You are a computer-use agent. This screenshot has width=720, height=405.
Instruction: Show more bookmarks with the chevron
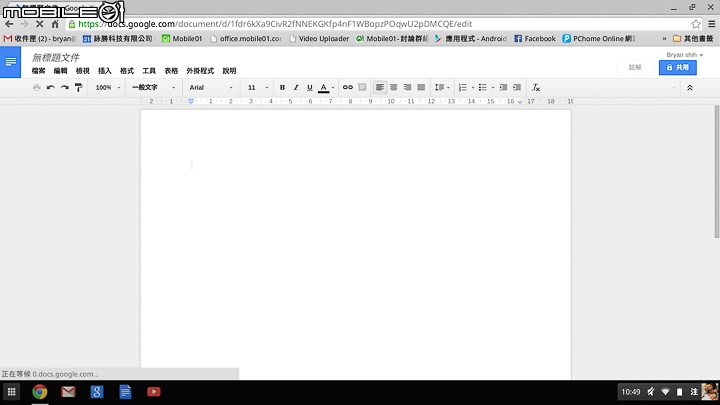pos(664,39)
